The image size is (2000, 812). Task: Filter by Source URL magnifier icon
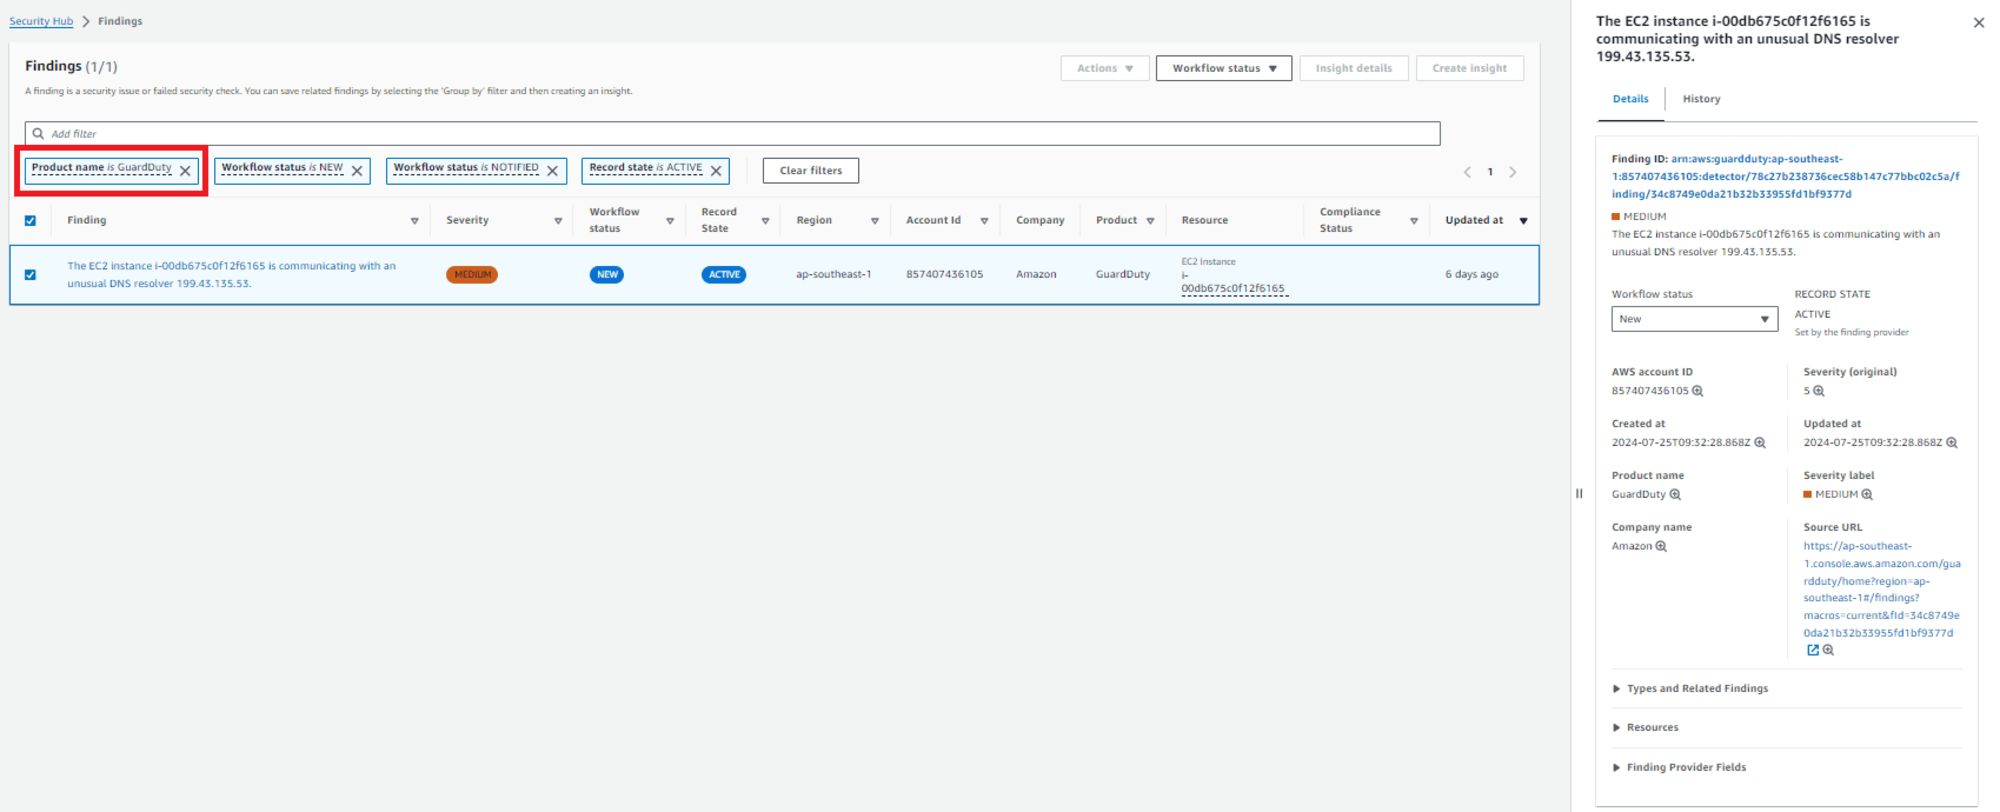(1828, 650)
